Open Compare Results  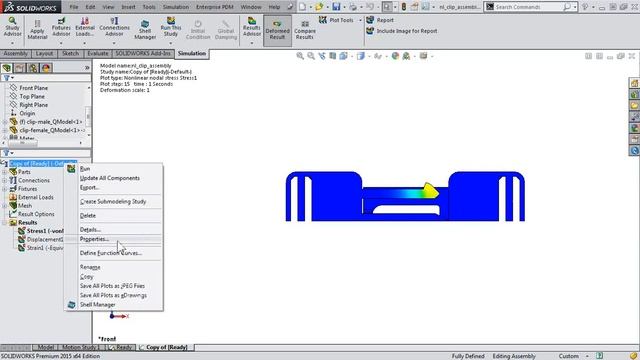pos(304,30)
